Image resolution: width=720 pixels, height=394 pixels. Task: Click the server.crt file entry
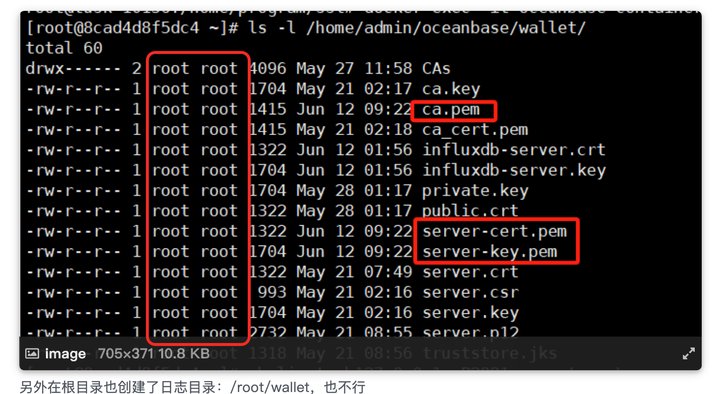click(x=470, y=272)
